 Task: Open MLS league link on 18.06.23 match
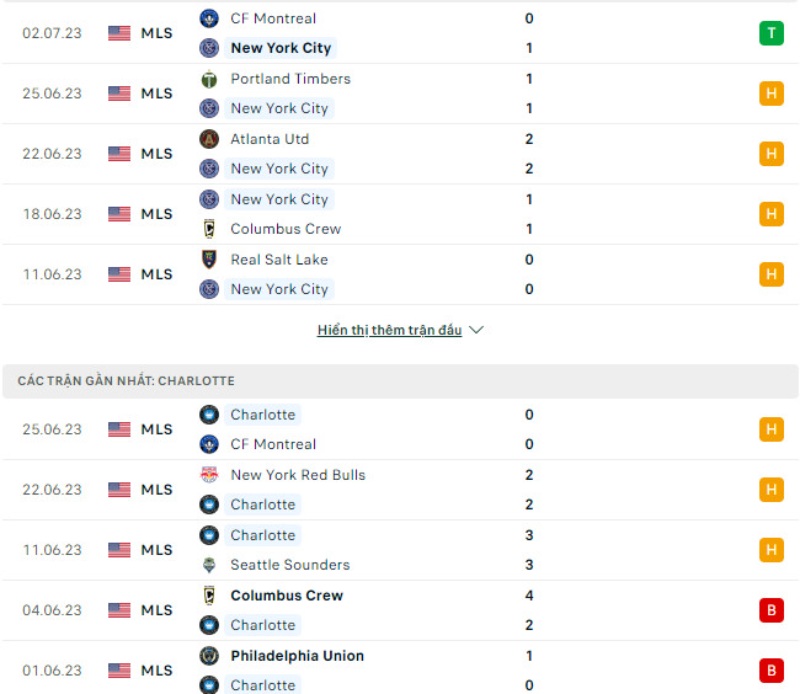[x=156, y=214]
